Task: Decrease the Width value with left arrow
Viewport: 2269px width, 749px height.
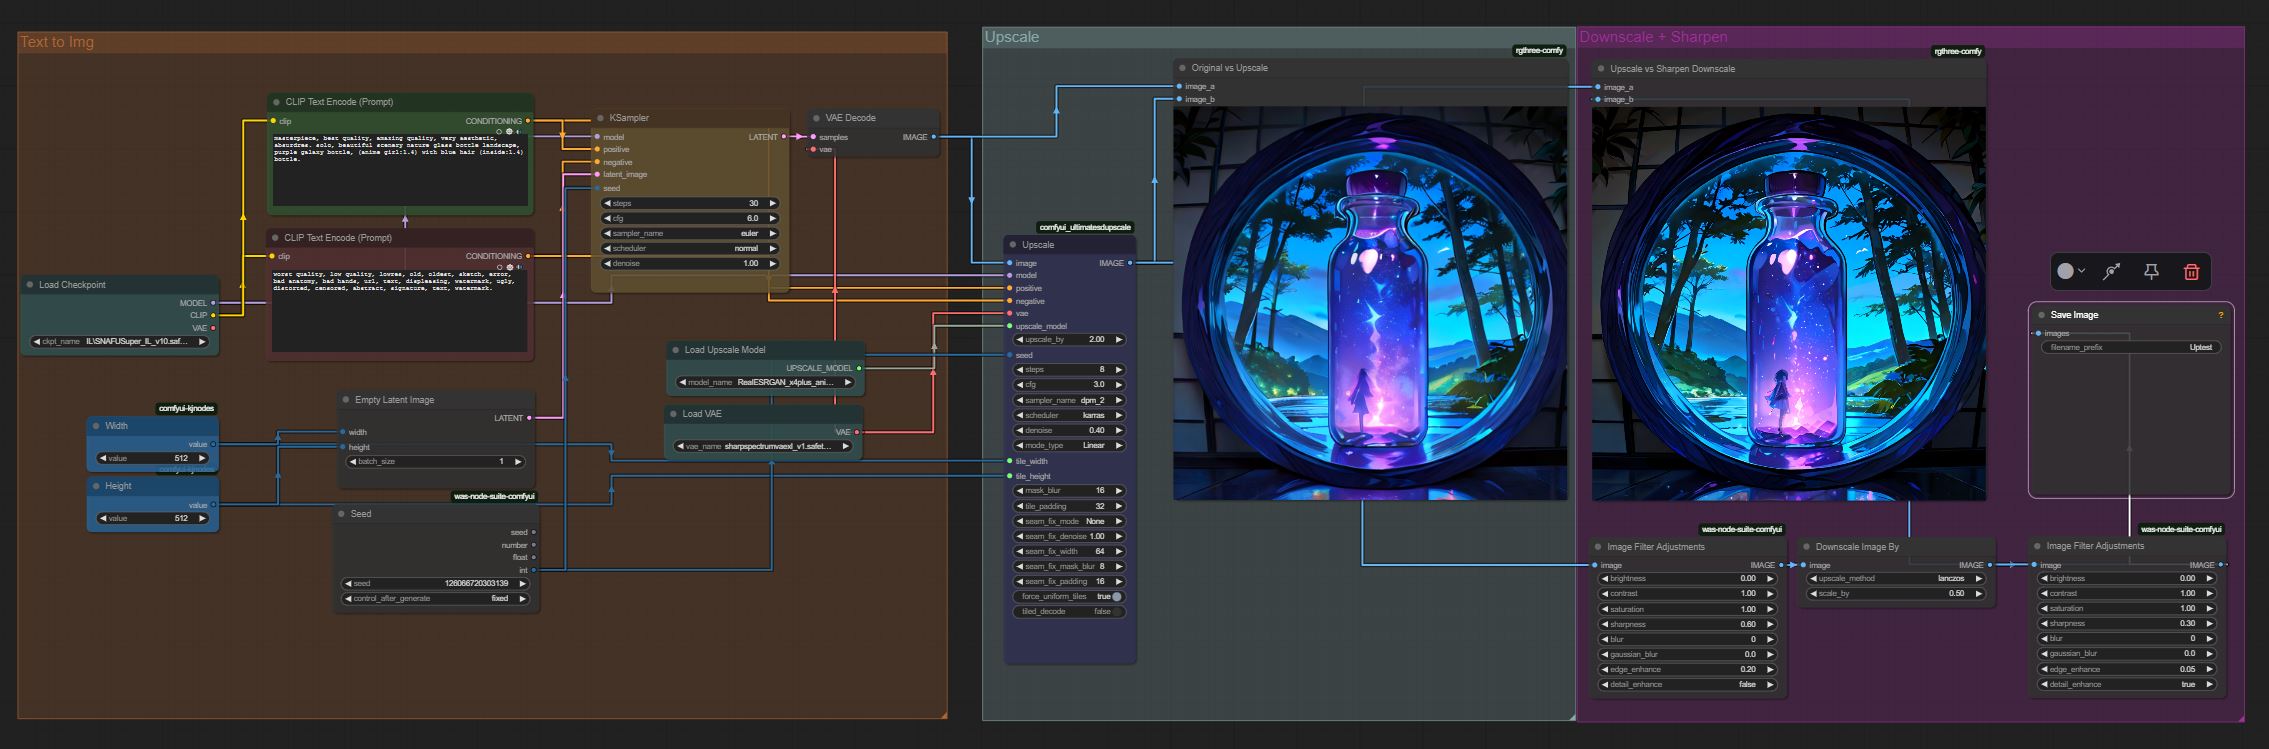Action: click(x=101, y=459)
